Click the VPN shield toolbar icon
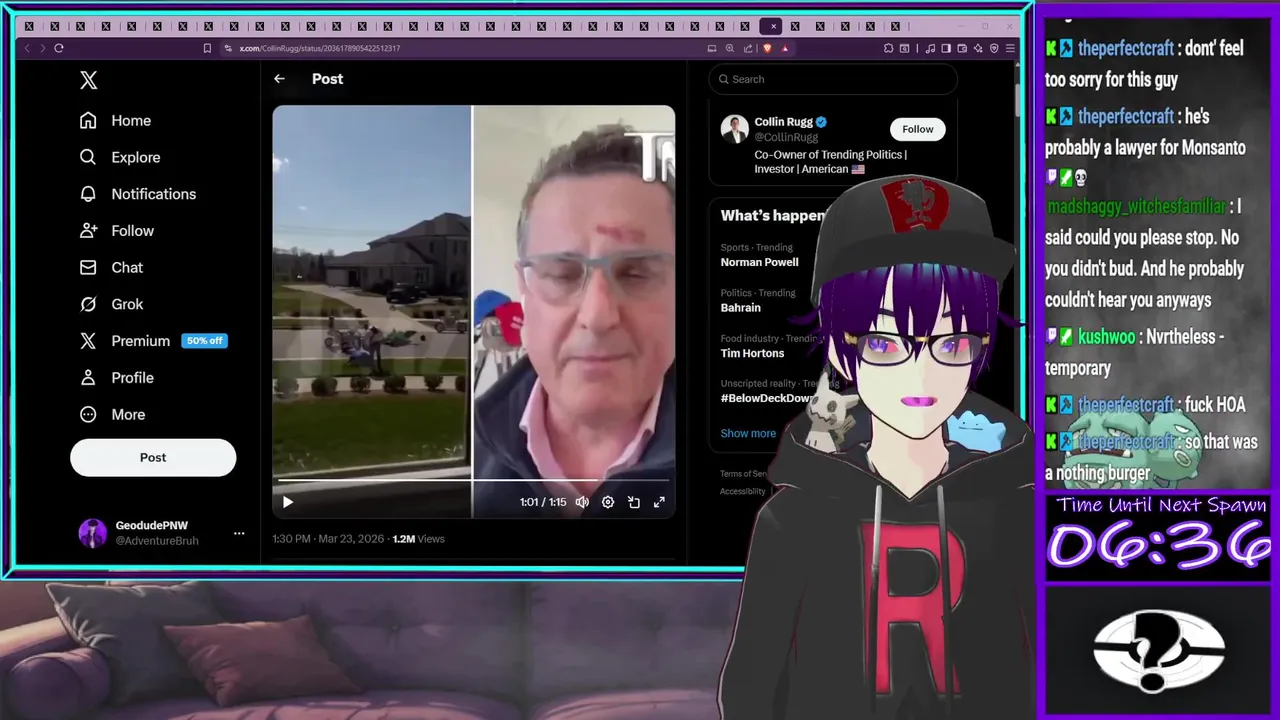The width and height of the screenshot is (1280, 720). pos(994,48)
